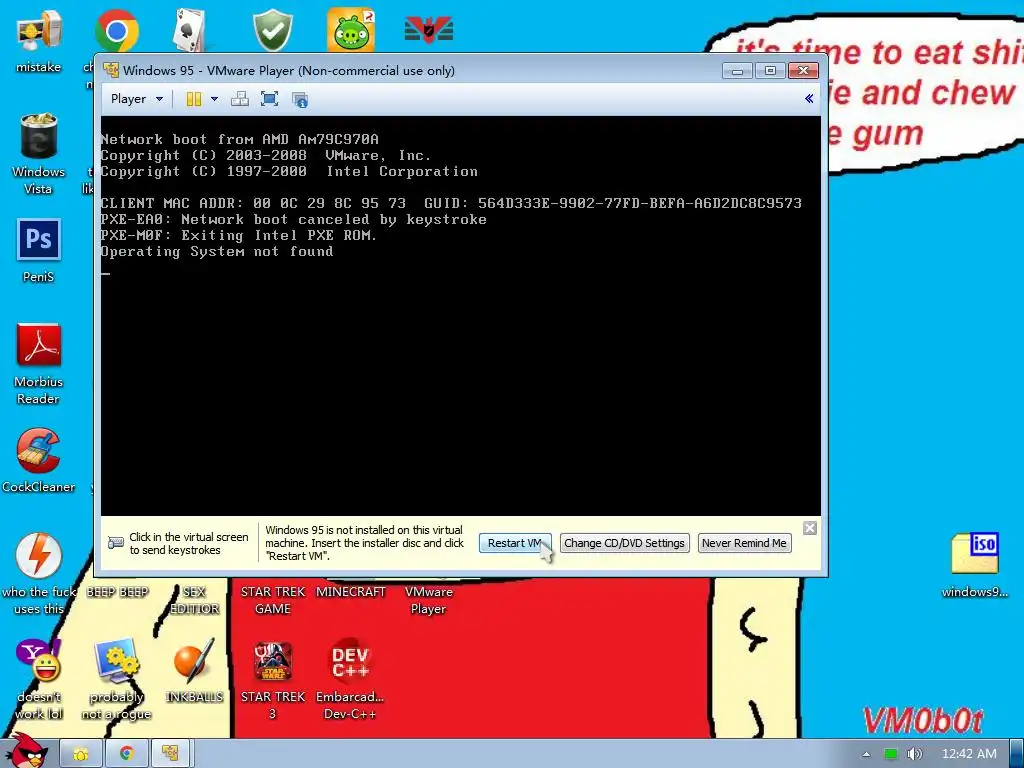Click the 12:42 AM taskbar clock
This screenshot has height=768, width=1024.
coord(969,754)
